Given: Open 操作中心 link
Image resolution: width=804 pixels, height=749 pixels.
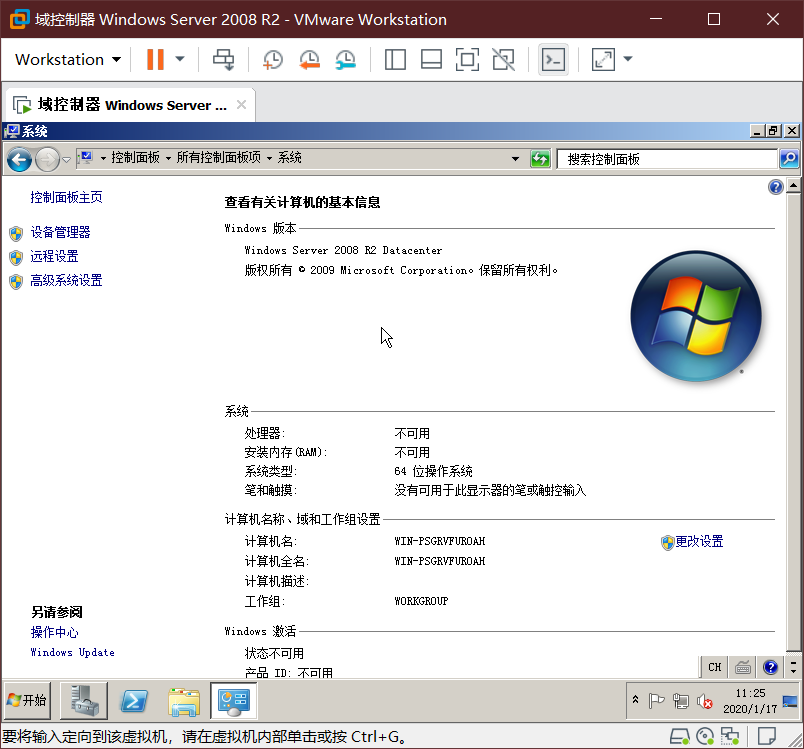Looking at the screenshot, I should (x=54, y=632).
